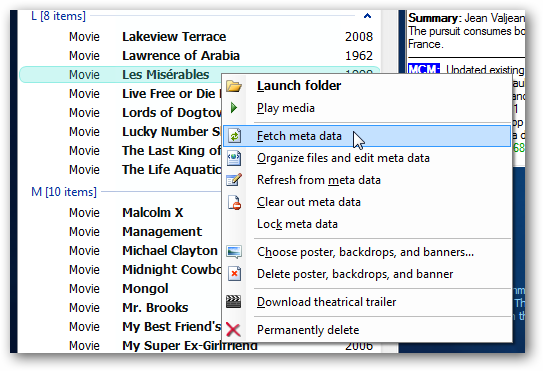Select Lock meta data option
The width and height of the screenshot is (543, 371).
(367, 224)
